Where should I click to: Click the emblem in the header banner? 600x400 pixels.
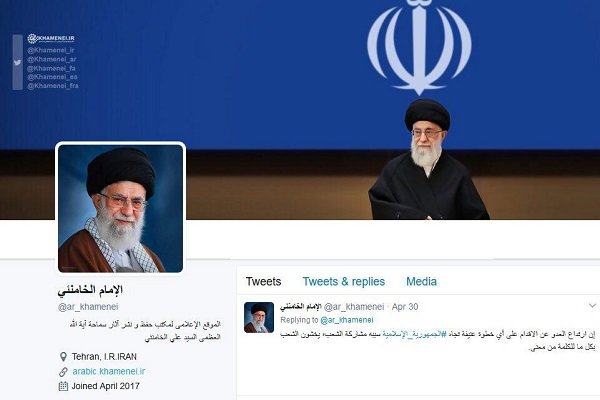[x=419, y=47]
